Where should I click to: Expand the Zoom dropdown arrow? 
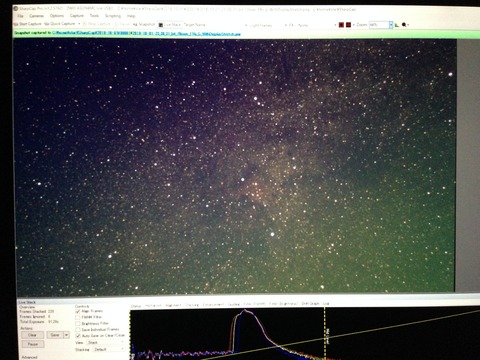pos(391,25)
